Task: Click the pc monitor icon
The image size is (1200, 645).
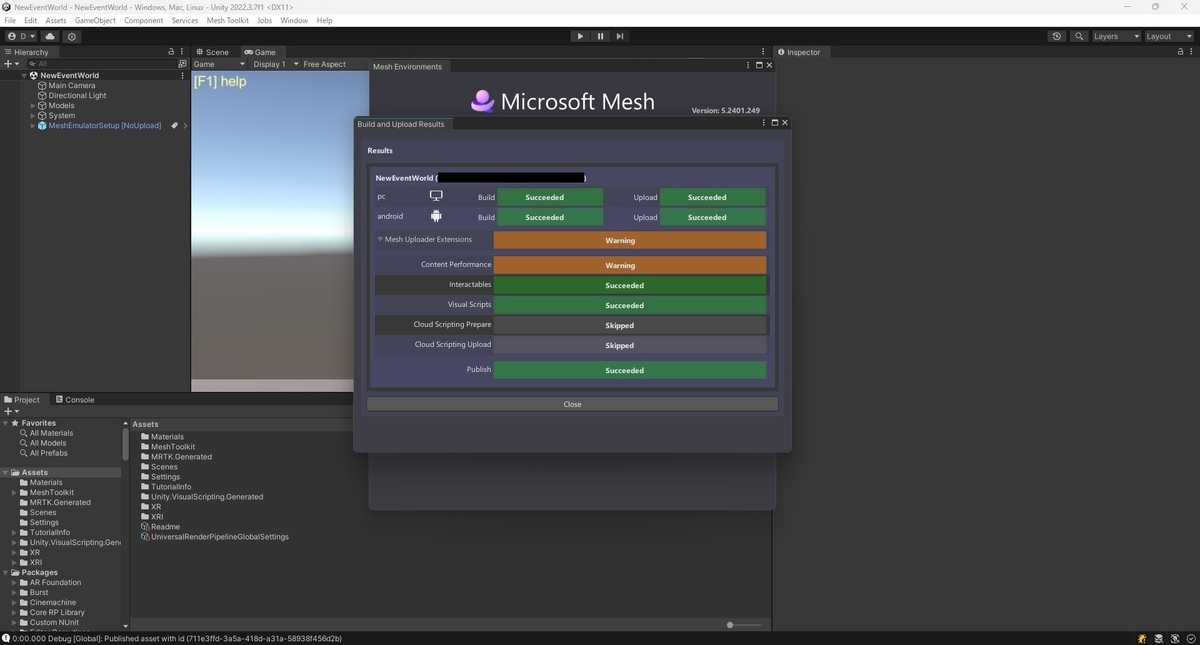Action: (436, 196)
